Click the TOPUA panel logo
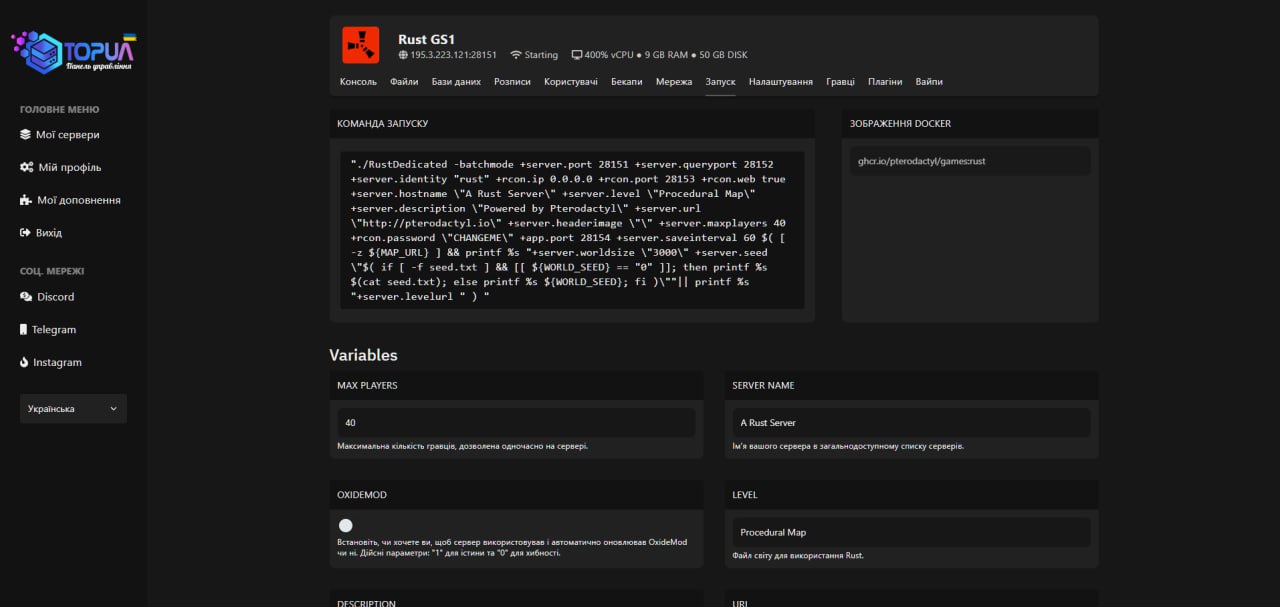This screenshot has height=607, width=1280. 73,52
